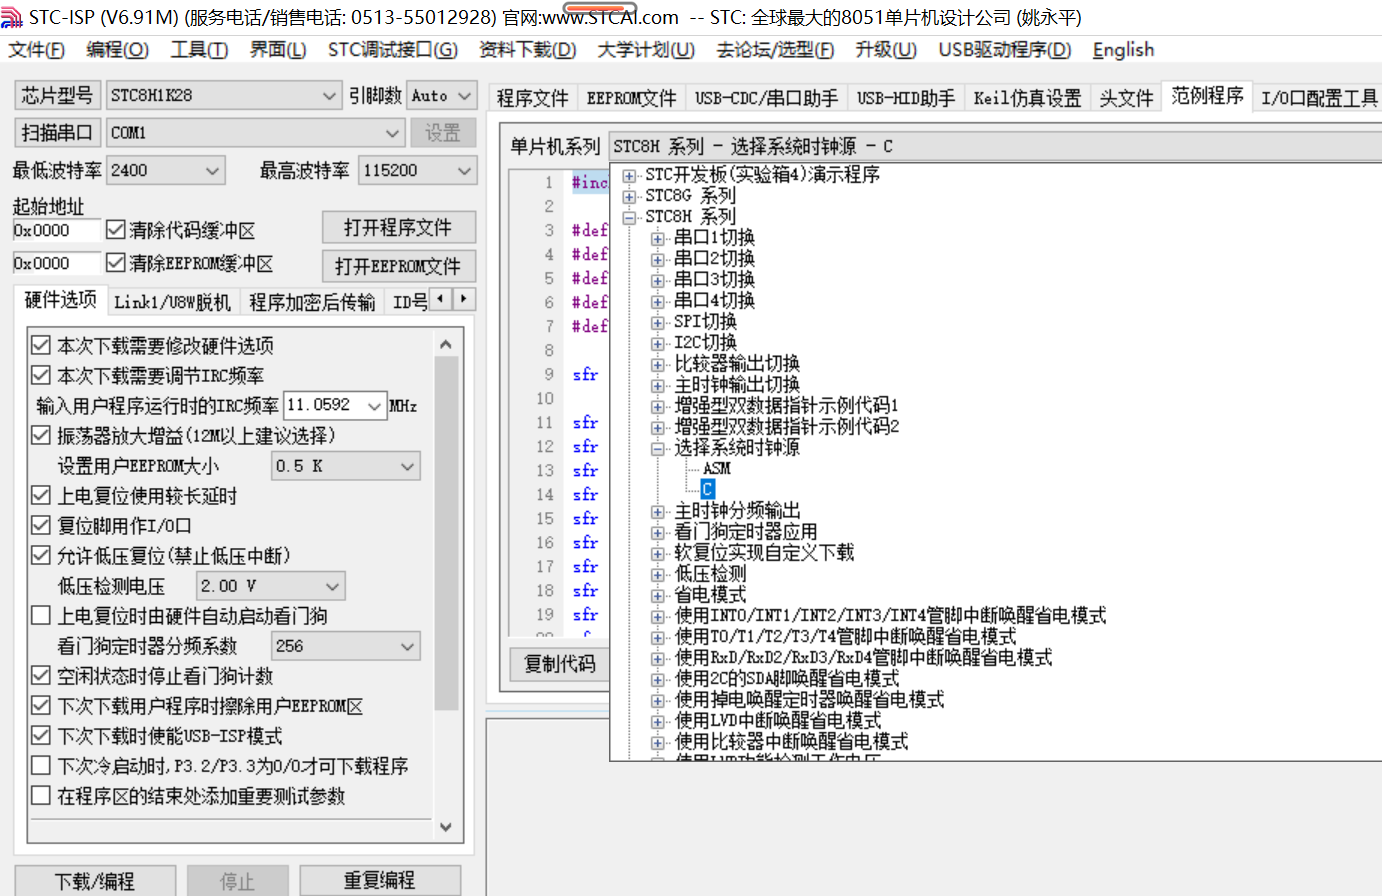This screenshot has height=896, width=1382.
Task: Open the 文件(F) menu
Action: coord(36,50)
